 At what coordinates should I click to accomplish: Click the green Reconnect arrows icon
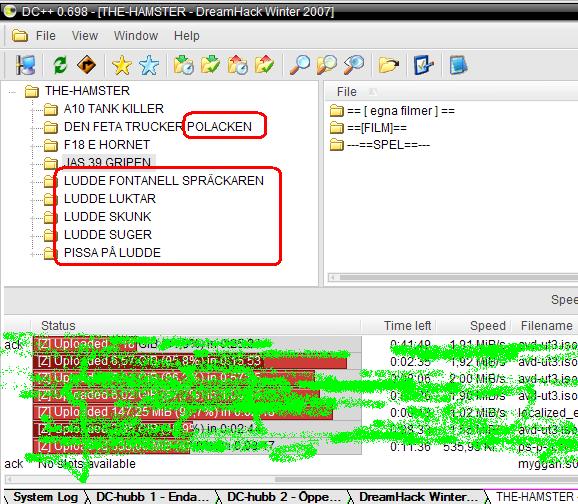pos(60,65)
